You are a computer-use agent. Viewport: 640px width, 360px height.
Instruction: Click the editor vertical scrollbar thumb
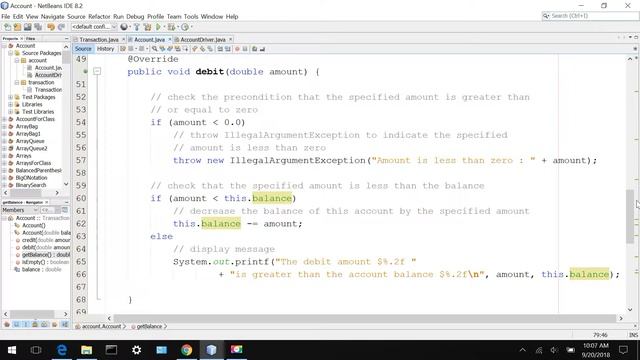630,216
